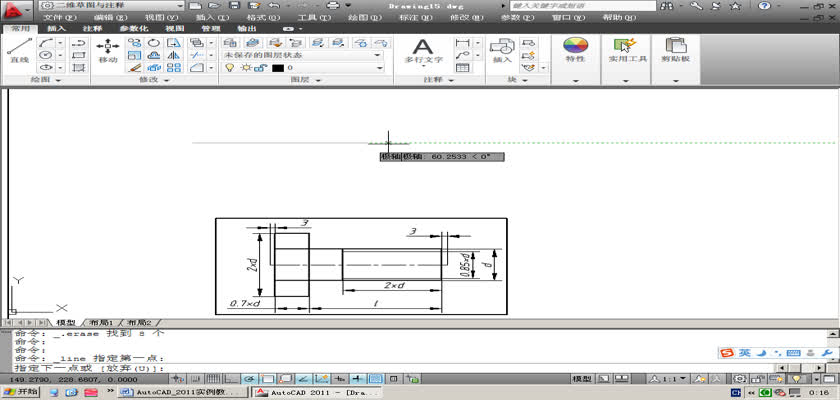
Task: Select the Copy objects tool
Action: (x=134, y=43)
